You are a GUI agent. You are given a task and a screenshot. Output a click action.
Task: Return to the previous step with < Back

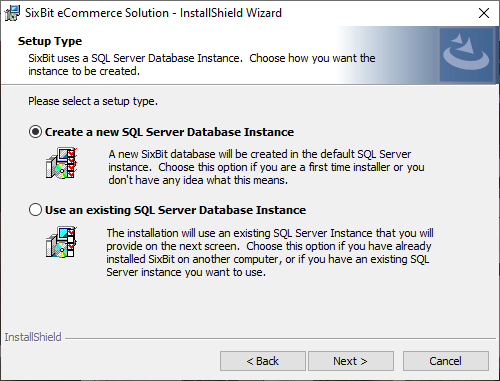point(263,361)
